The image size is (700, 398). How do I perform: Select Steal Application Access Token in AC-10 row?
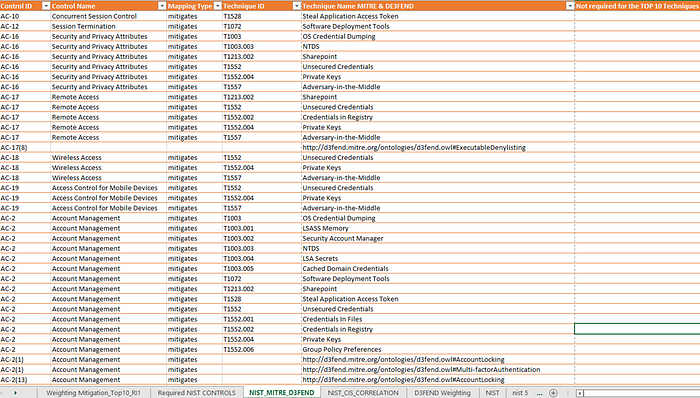(x=438, y=16)
